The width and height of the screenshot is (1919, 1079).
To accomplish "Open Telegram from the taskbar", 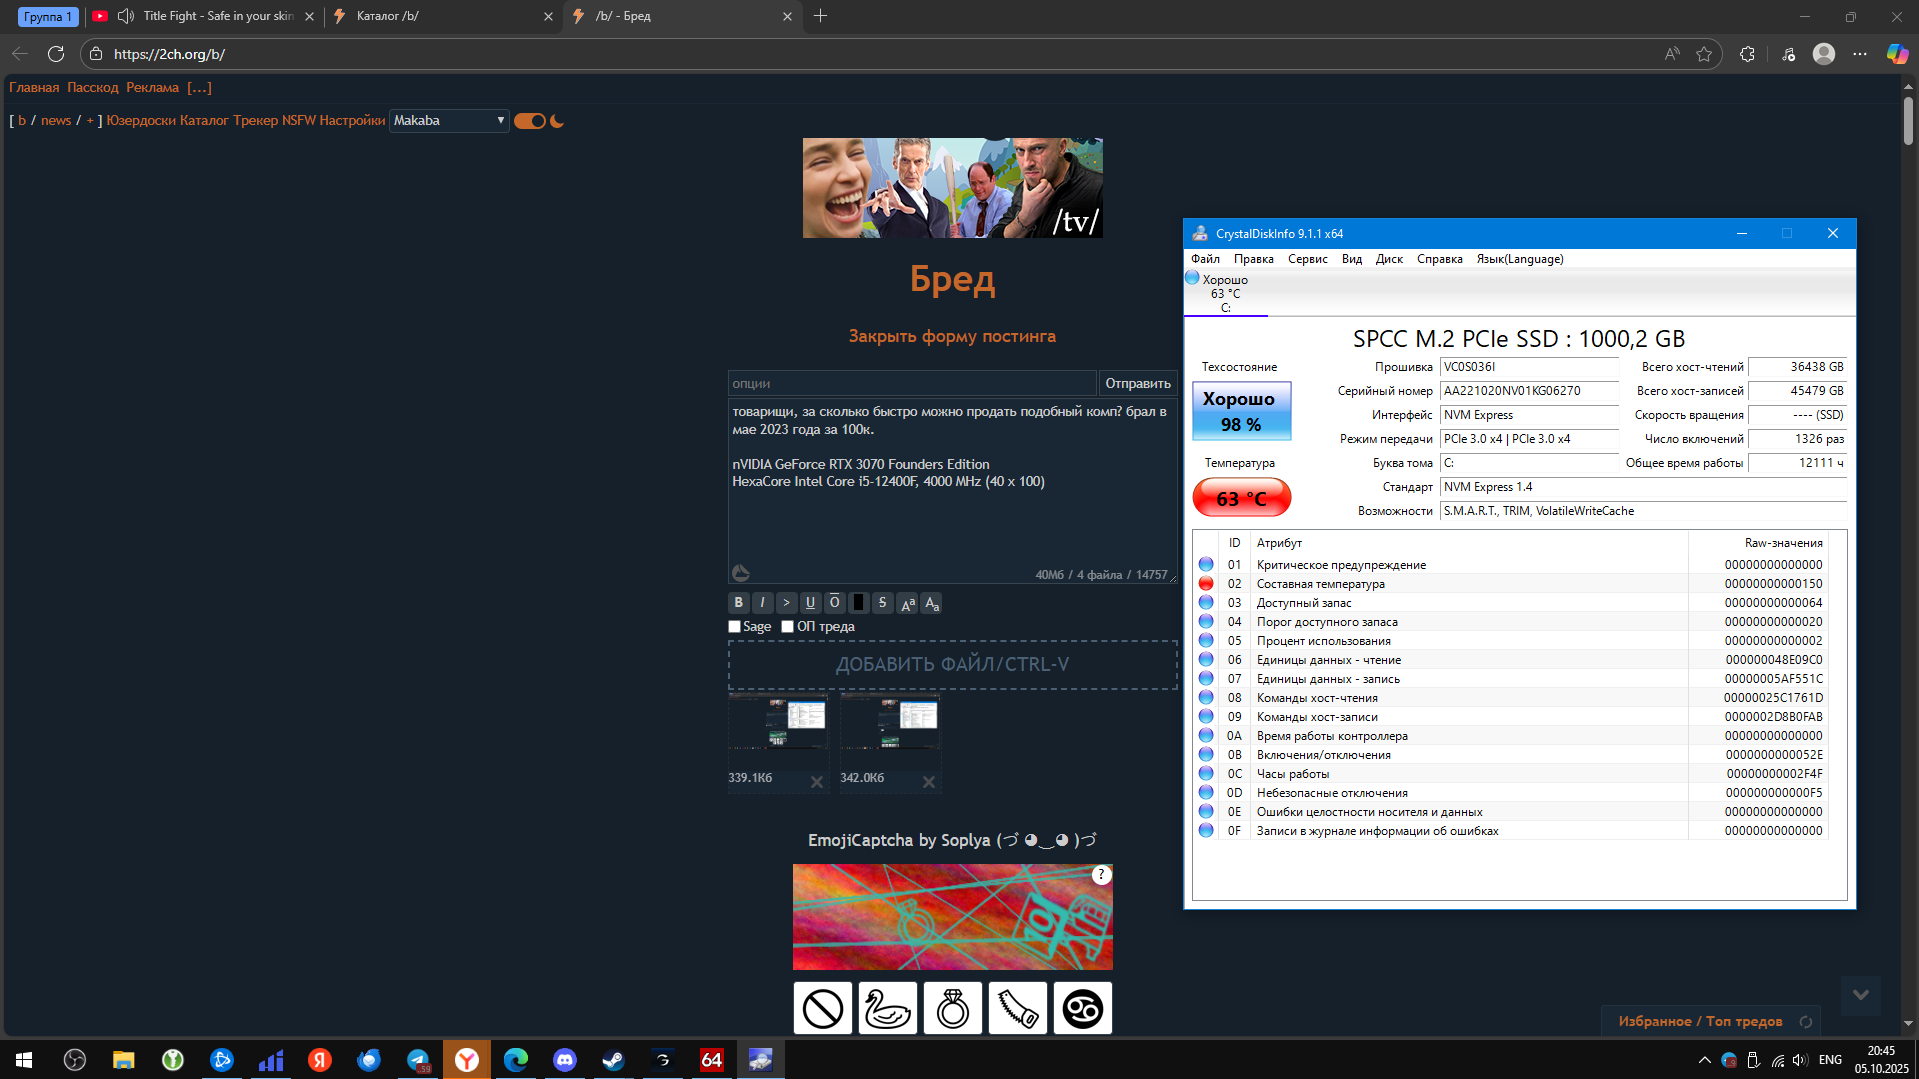I will (x=418, y=1060).
